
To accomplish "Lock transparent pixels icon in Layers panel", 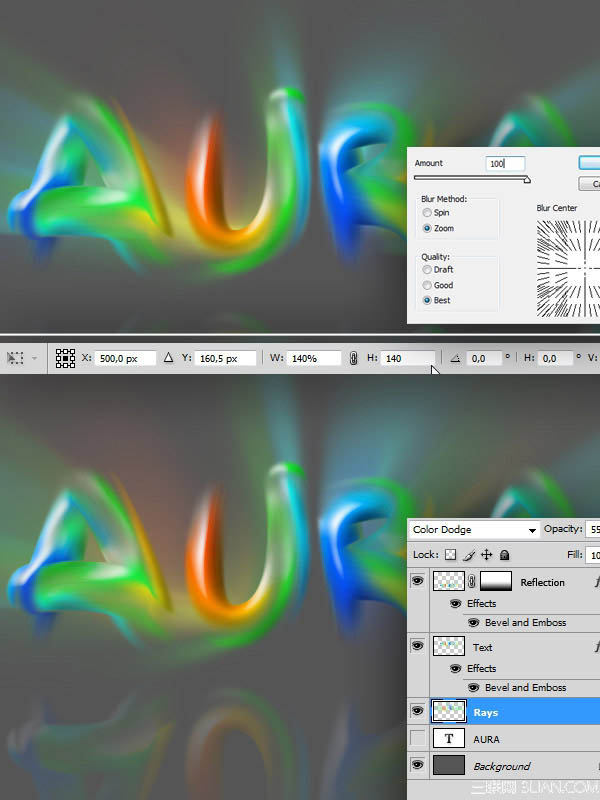I will (x=450, y=555).
